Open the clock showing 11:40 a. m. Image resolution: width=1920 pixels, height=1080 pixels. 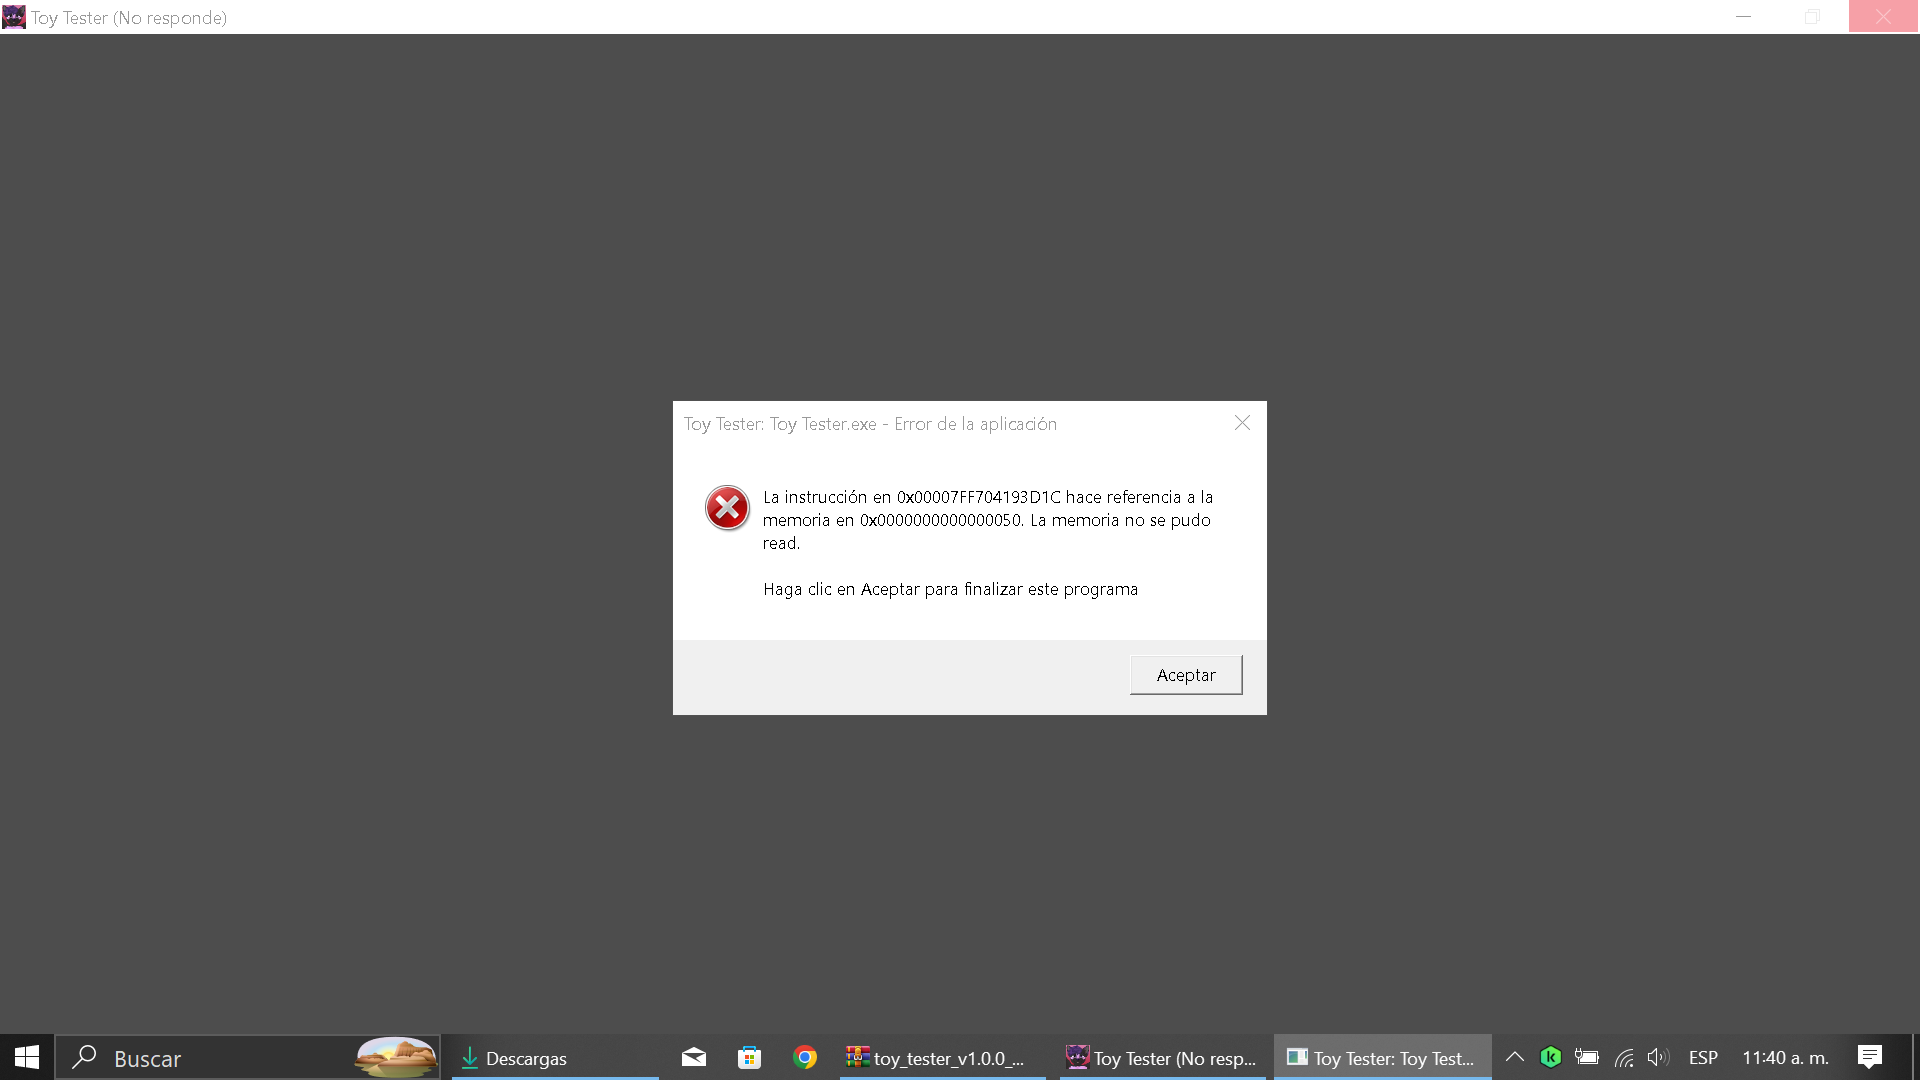pyautogui.click(x=1785, y=1058)
